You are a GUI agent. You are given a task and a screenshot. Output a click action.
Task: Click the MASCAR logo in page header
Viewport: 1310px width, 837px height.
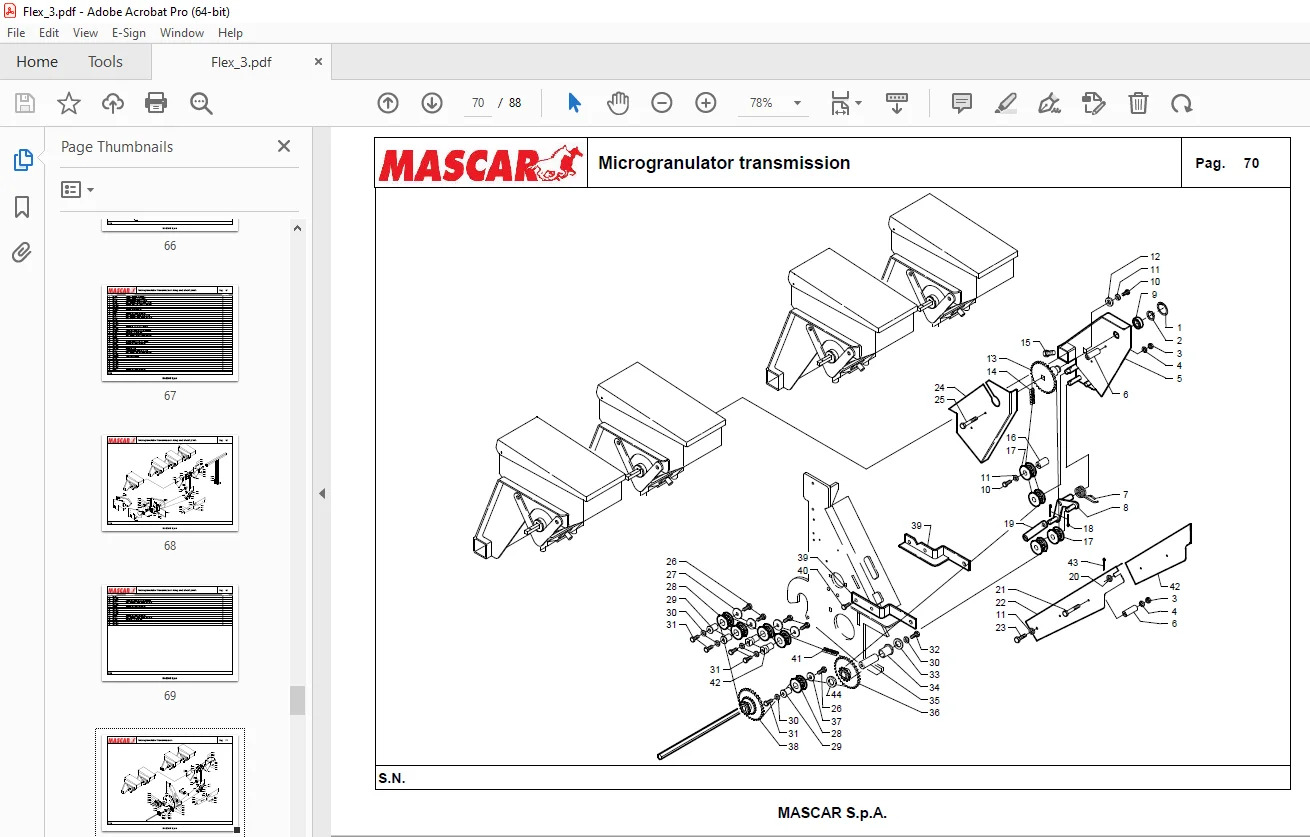point(480,163)
